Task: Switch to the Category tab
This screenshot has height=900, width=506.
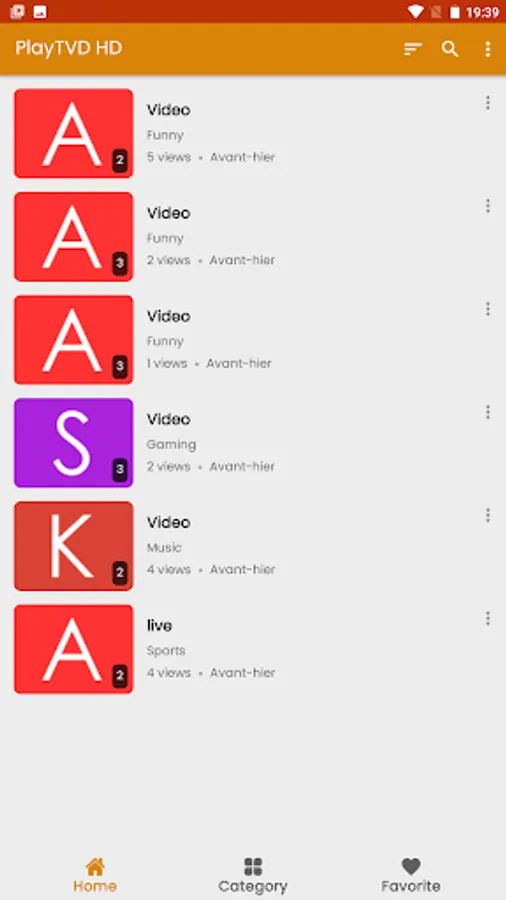Action: (x=252, y=876)
